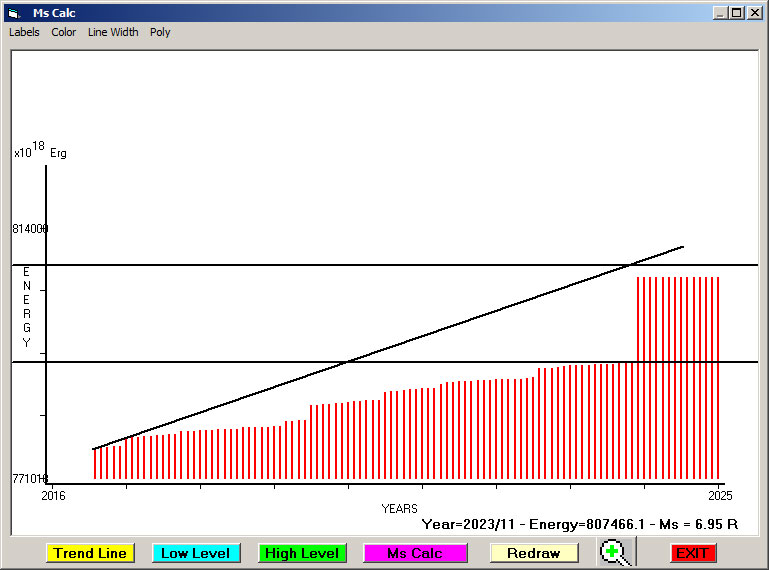
Task: Open the Labels menu
Action: pos(24,32)
